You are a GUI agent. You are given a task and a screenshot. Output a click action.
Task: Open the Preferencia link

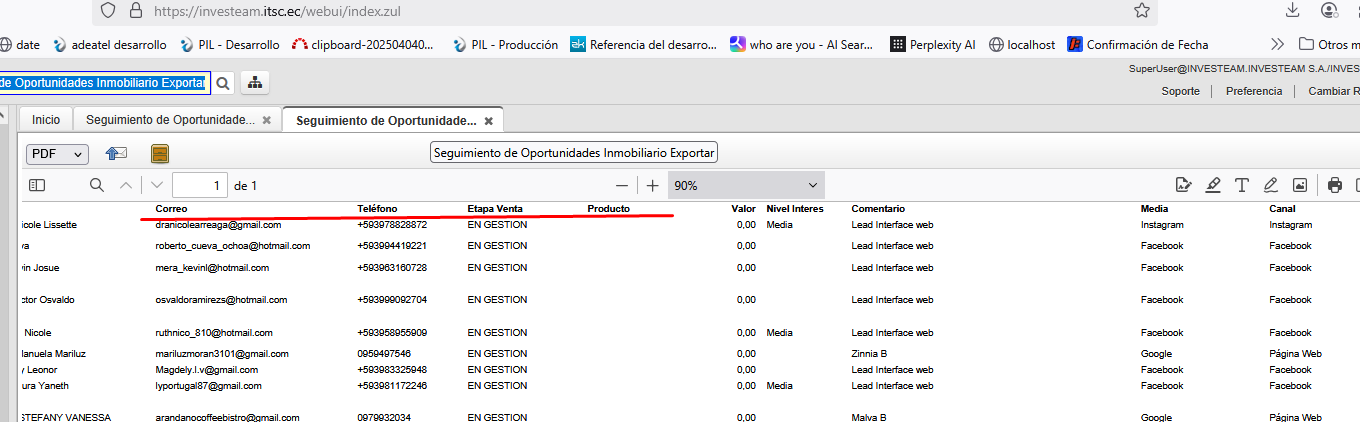coord(1253,91)
